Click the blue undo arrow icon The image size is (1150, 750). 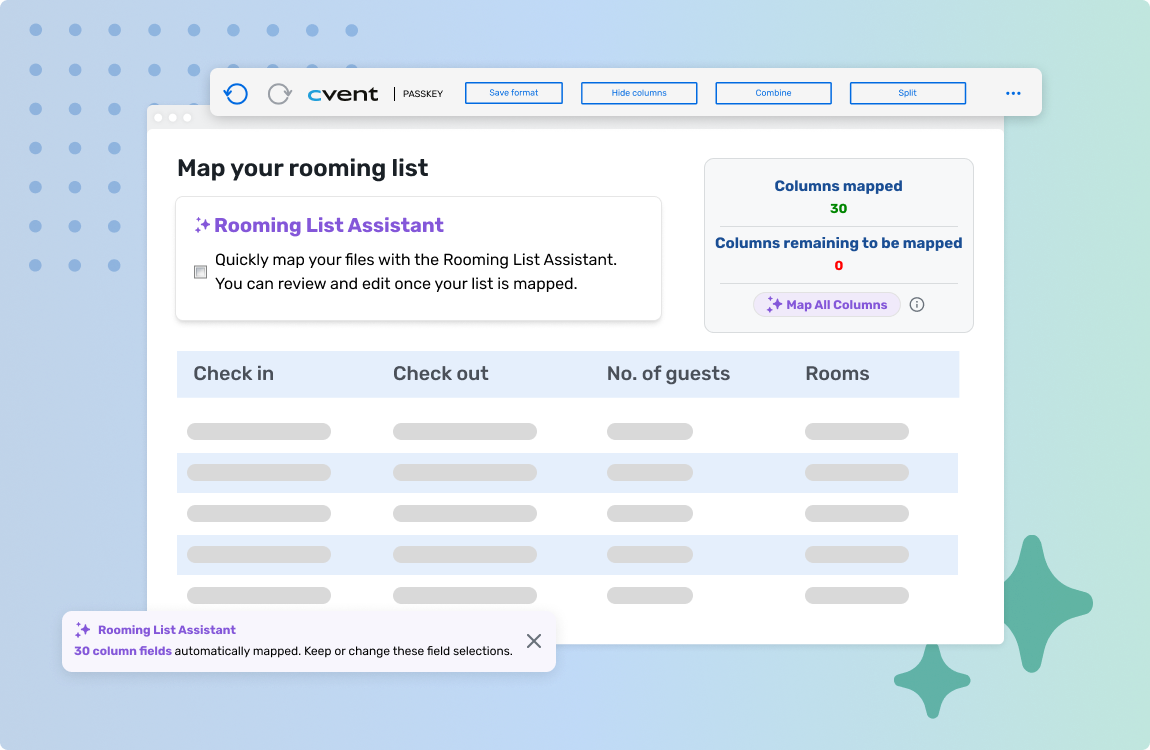pyautogui.click(x=236, y=92)
